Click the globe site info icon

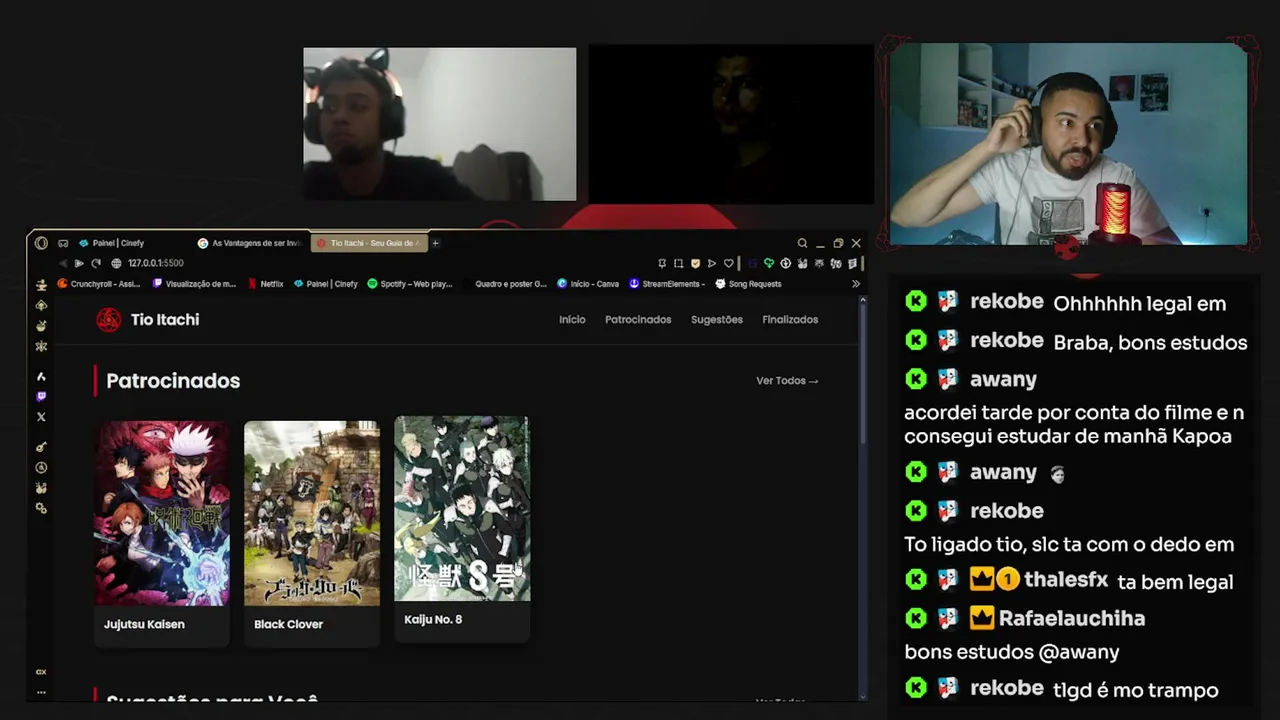pyautogui.click(x=116, y=263)
